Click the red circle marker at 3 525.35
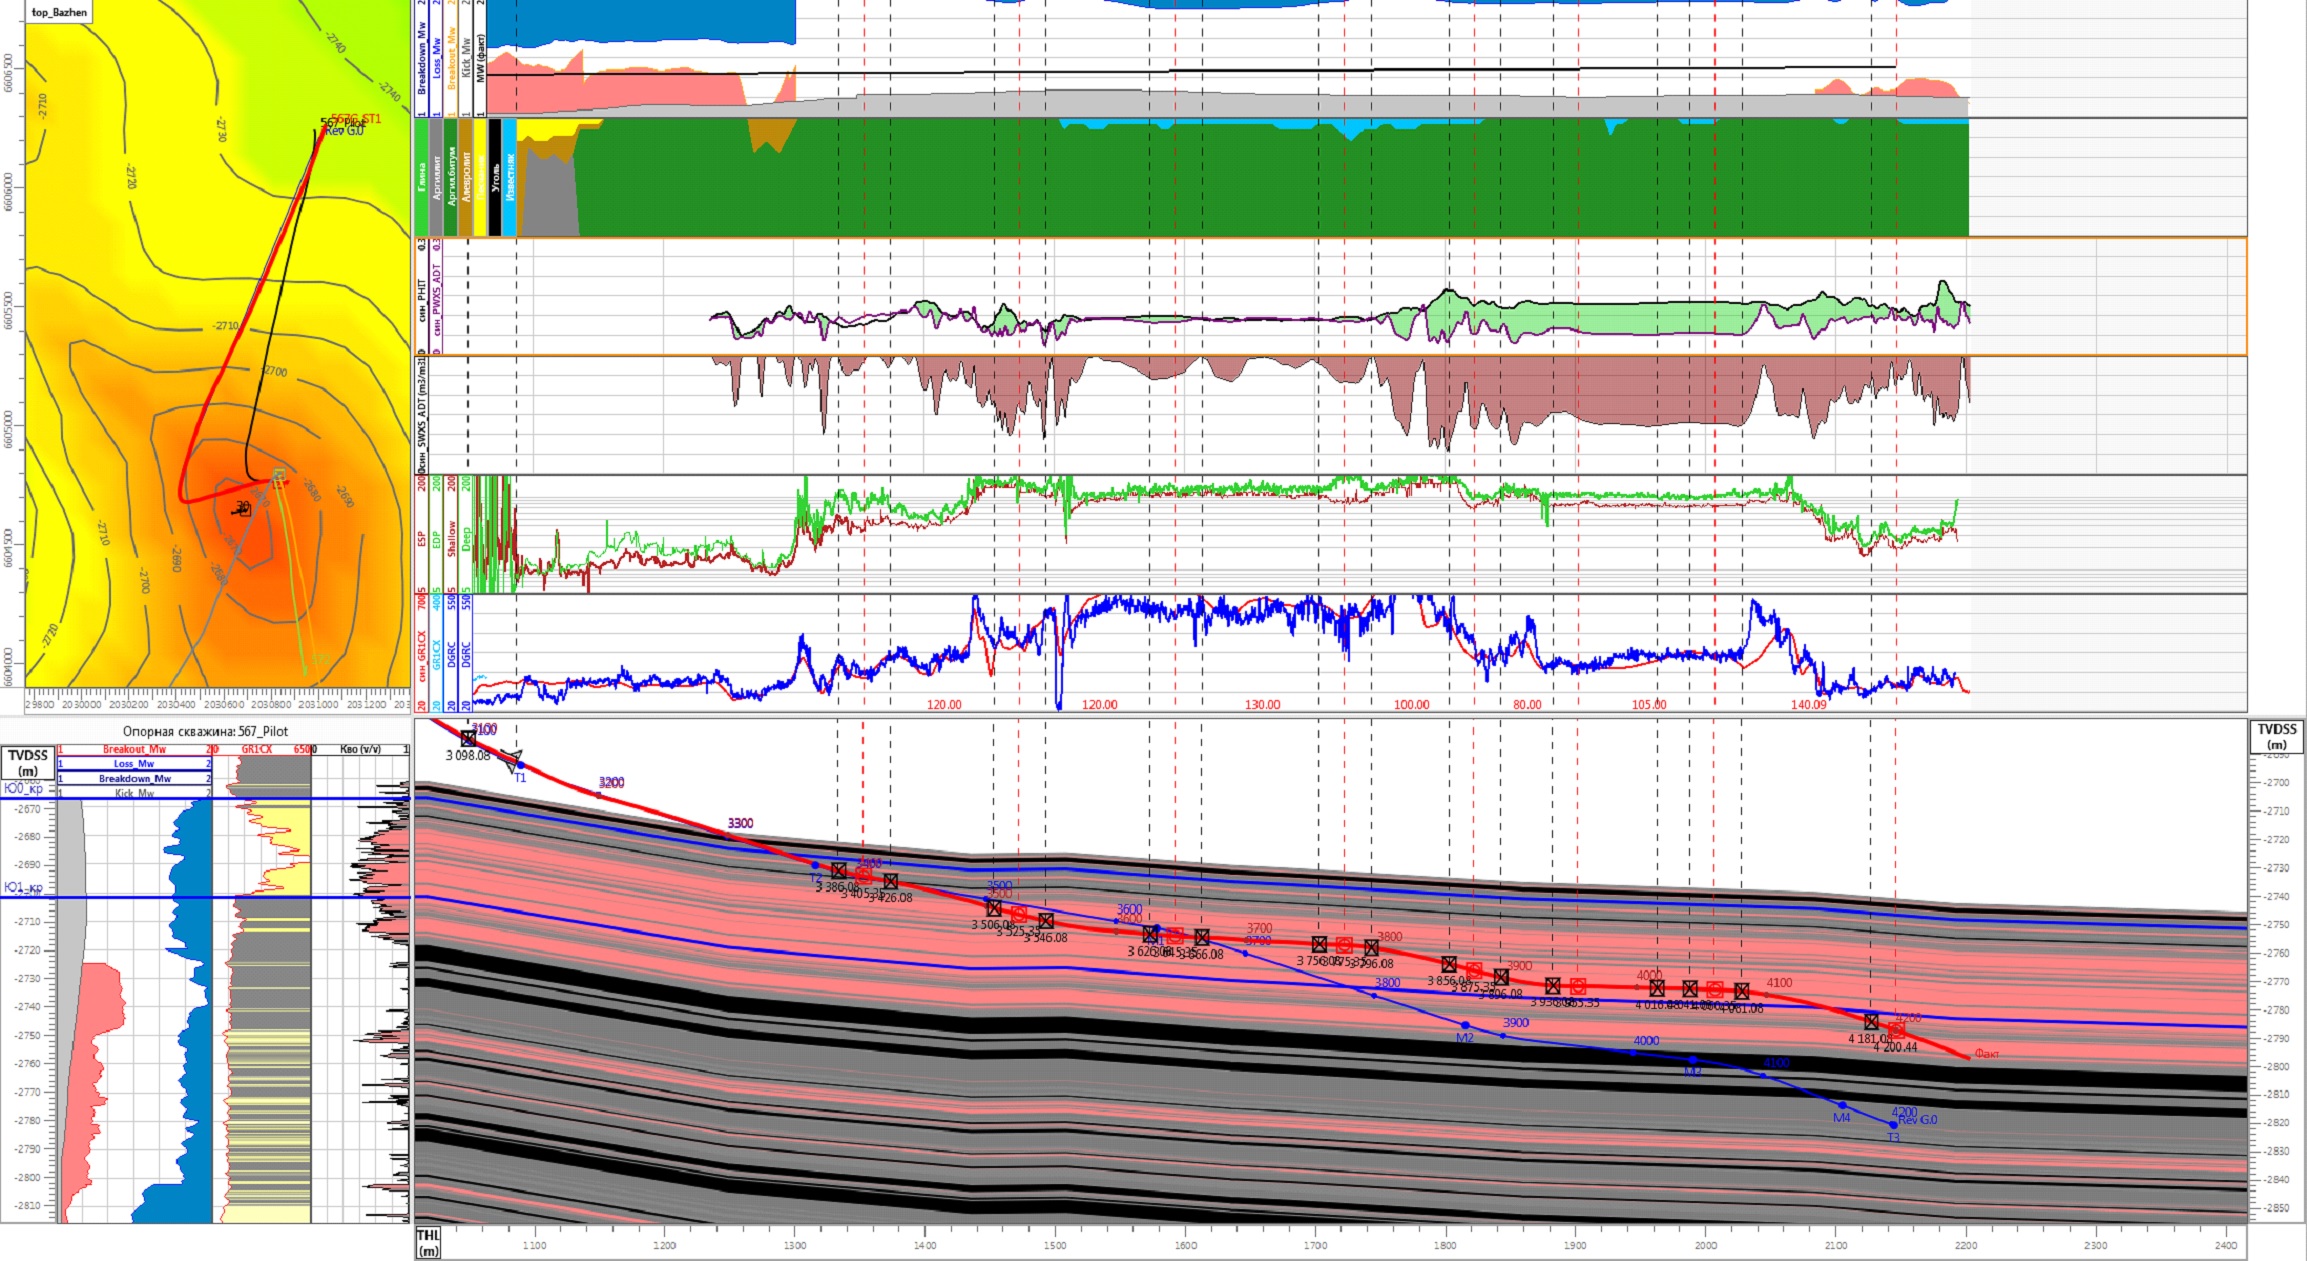The height and width of the screenshot is (1261, 2307). pyautogui.click(x=1019, y=915)
